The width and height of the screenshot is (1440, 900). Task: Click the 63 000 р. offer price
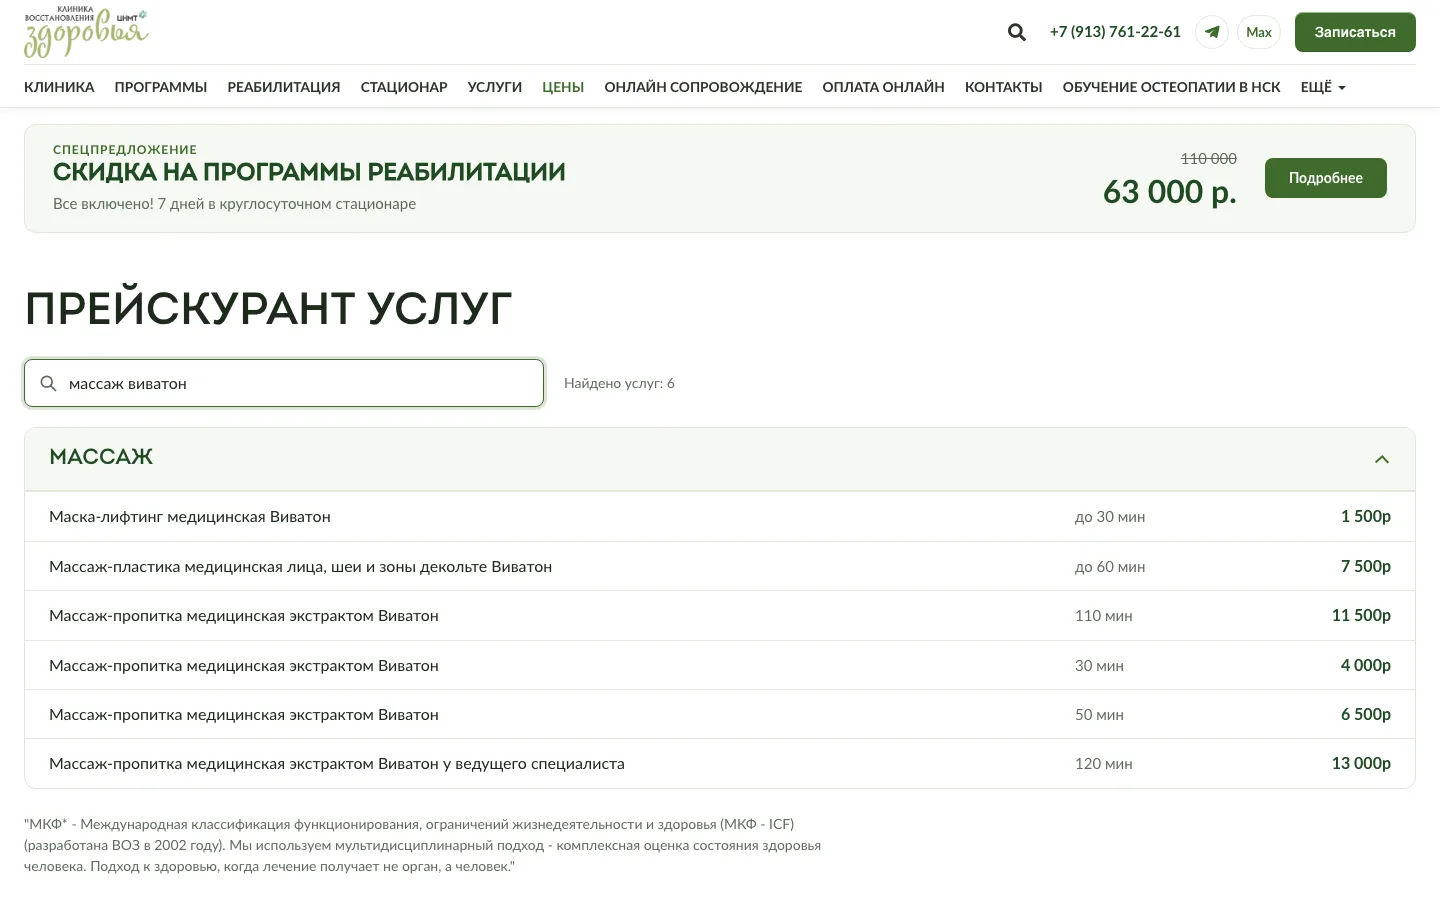(1170, 191)
